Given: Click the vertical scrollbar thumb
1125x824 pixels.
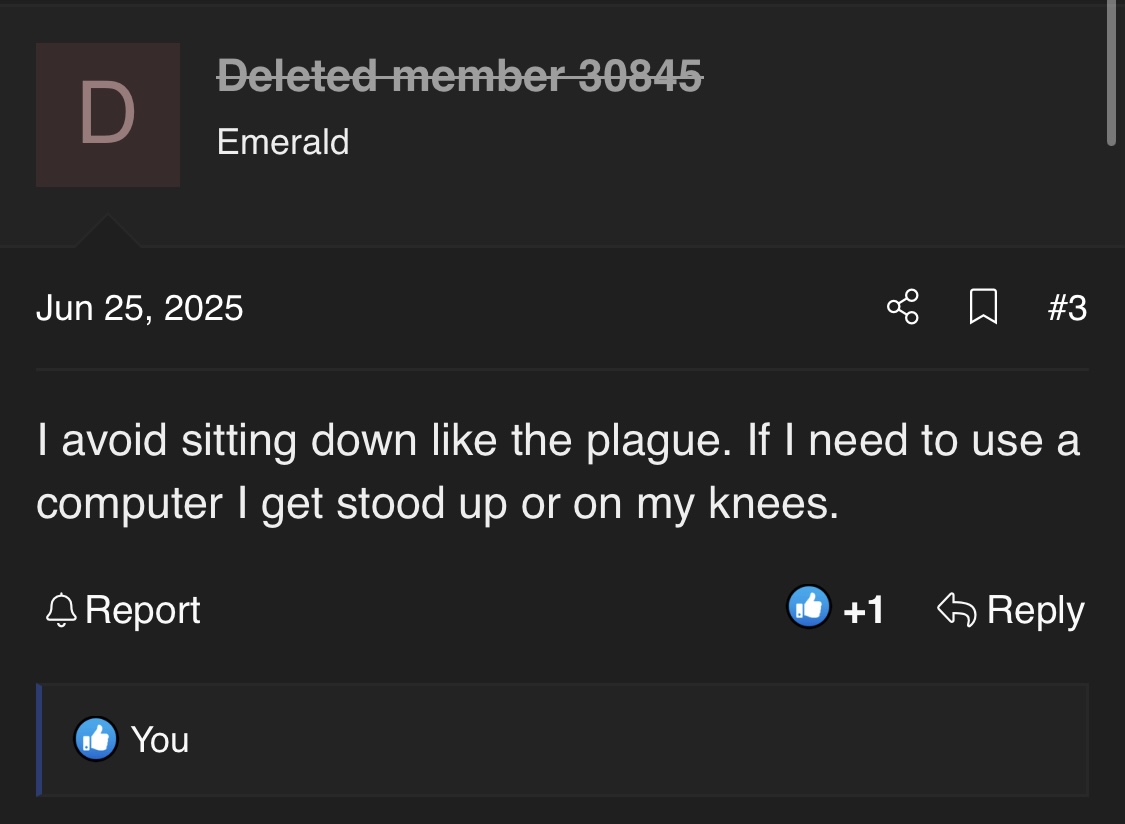Looking at the screenshot, I should (1111, 75).
